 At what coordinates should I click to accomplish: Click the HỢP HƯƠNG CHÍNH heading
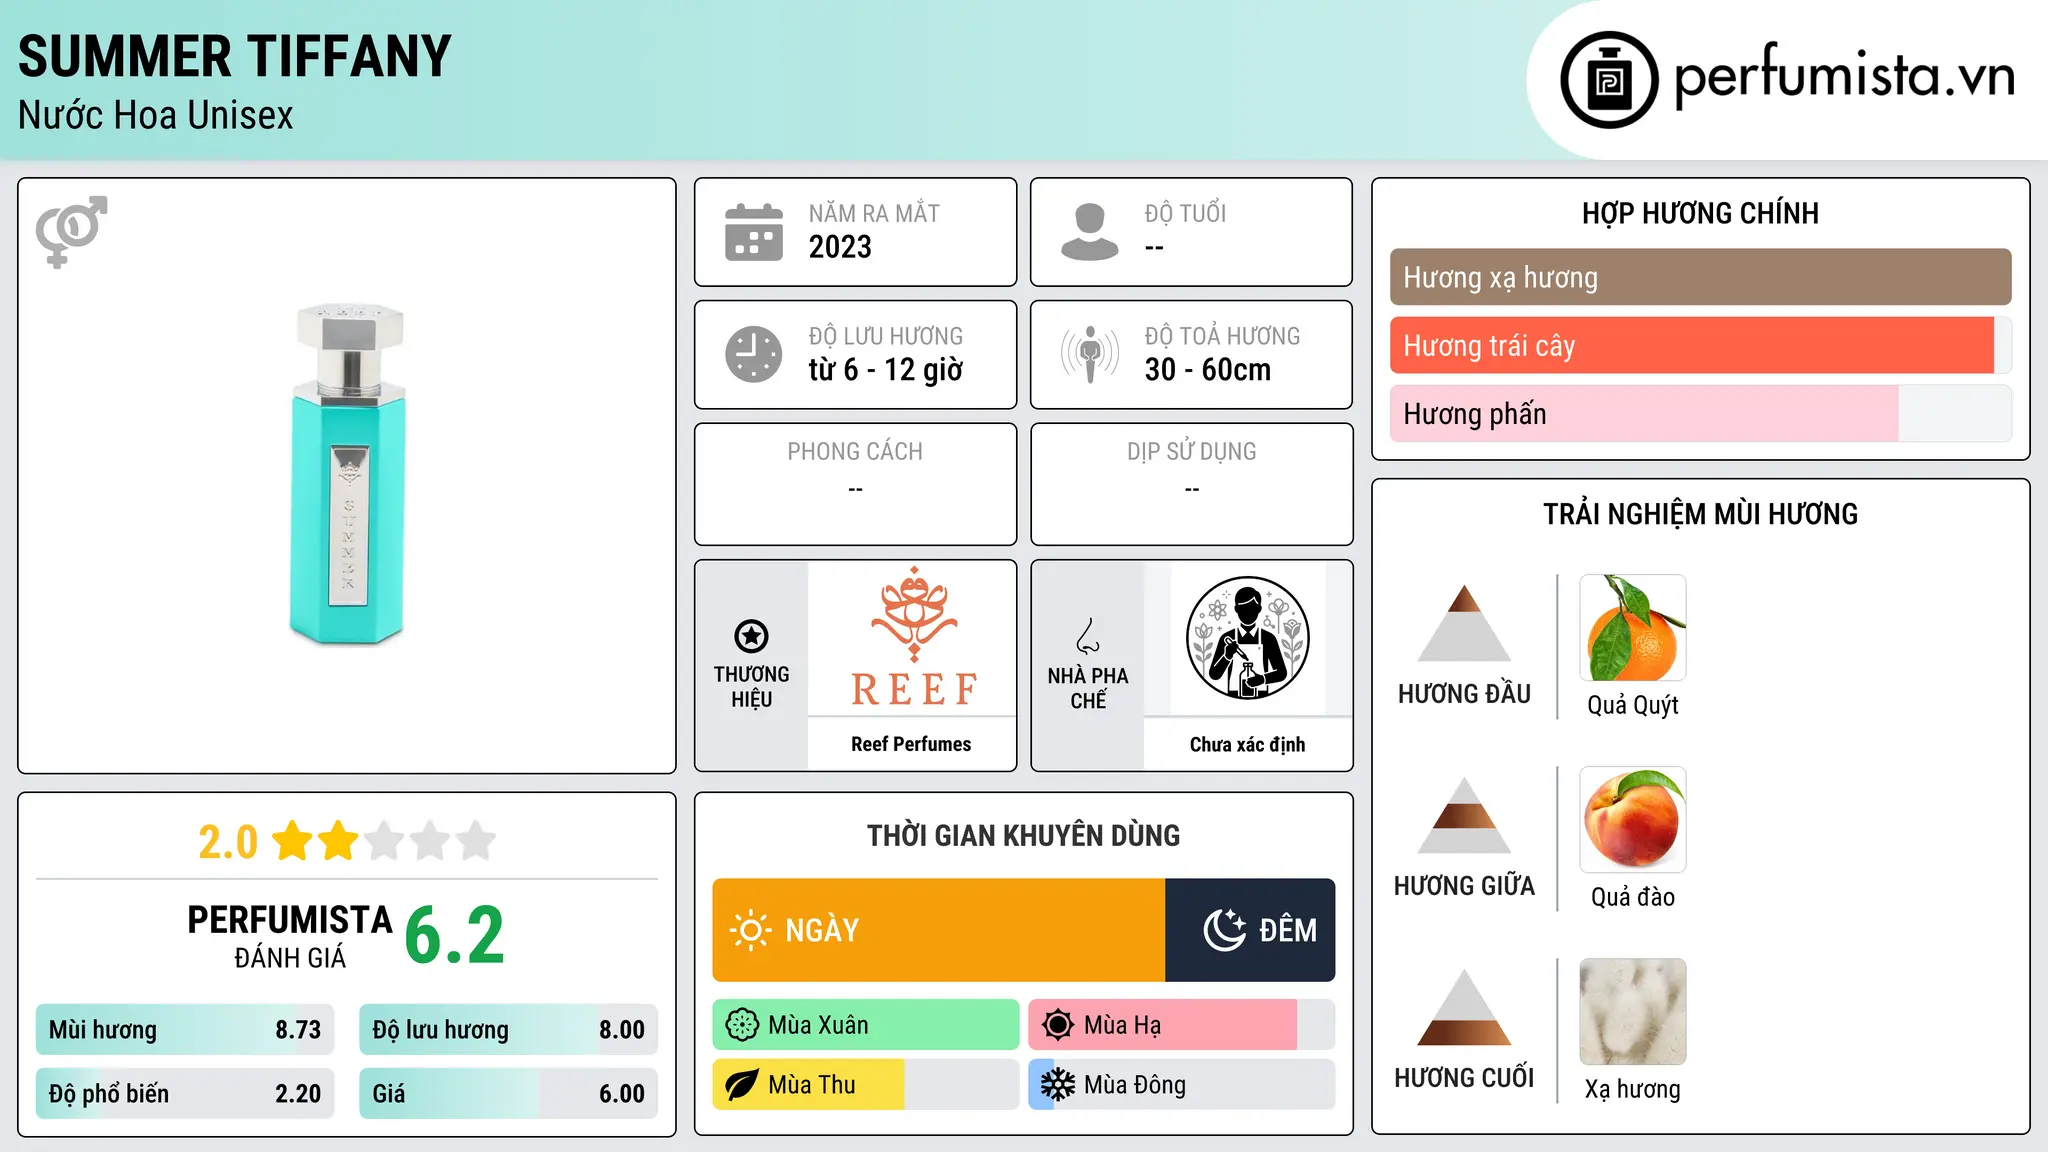[1700, 213]
